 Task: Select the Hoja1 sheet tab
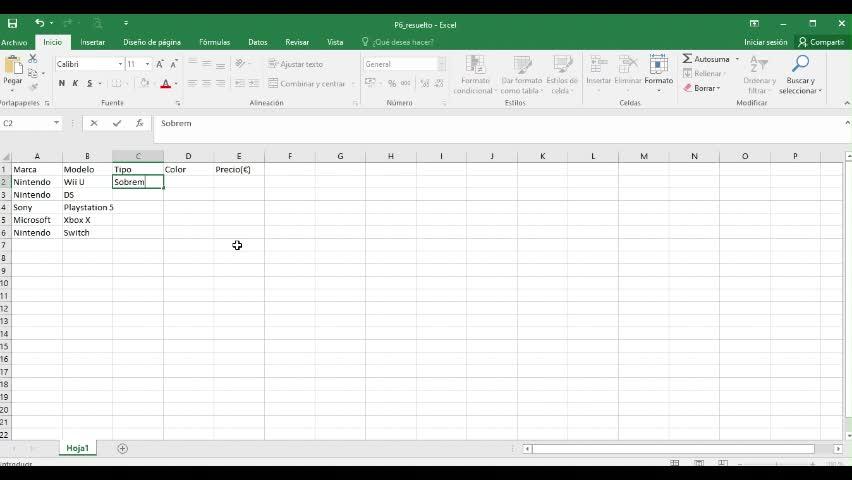pyautogui.click(x=77, y=448)
